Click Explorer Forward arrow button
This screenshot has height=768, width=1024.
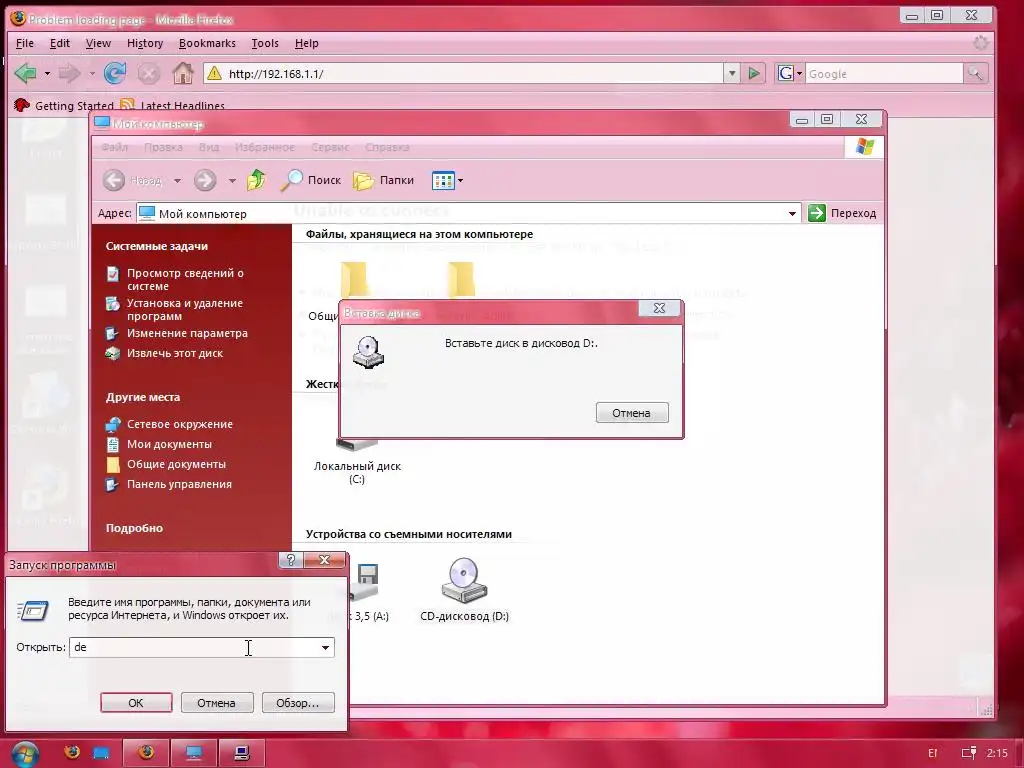click(205, 180)
